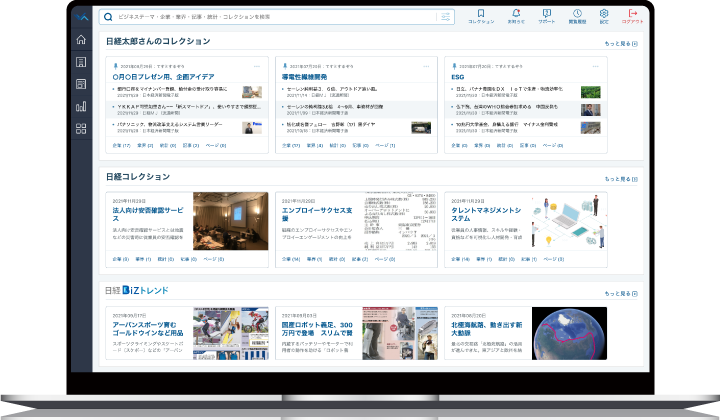Open the ellipsis menu on ESG card

[596, 67]
